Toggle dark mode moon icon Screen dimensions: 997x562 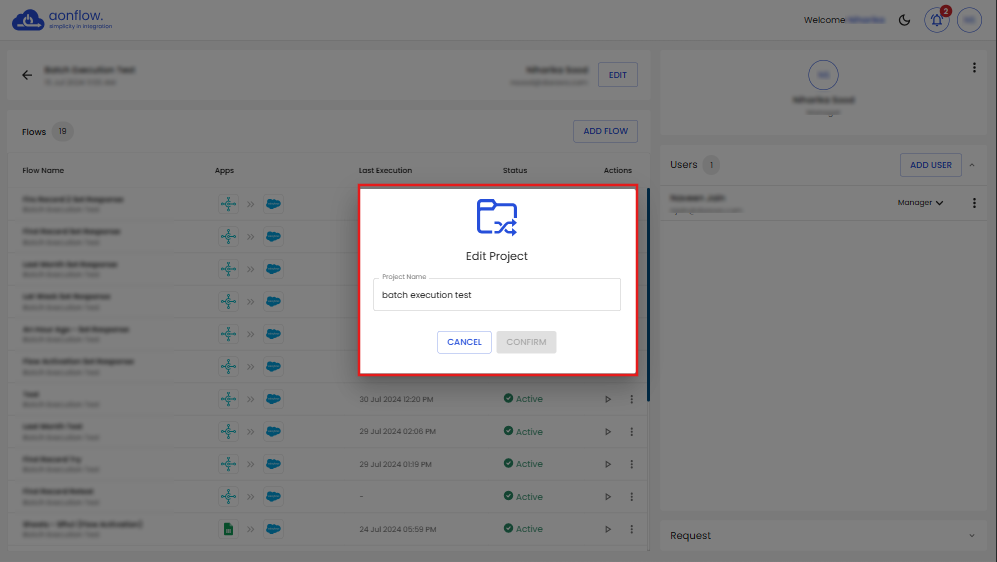(x=905, y=20)
